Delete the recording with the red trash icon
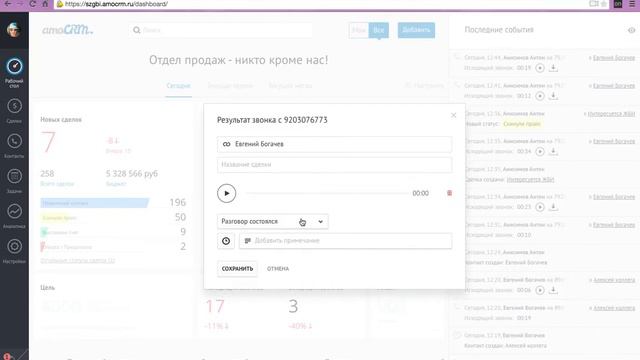Image resolution: width=640 pixels, height=360 pixels. click(449, 193)
